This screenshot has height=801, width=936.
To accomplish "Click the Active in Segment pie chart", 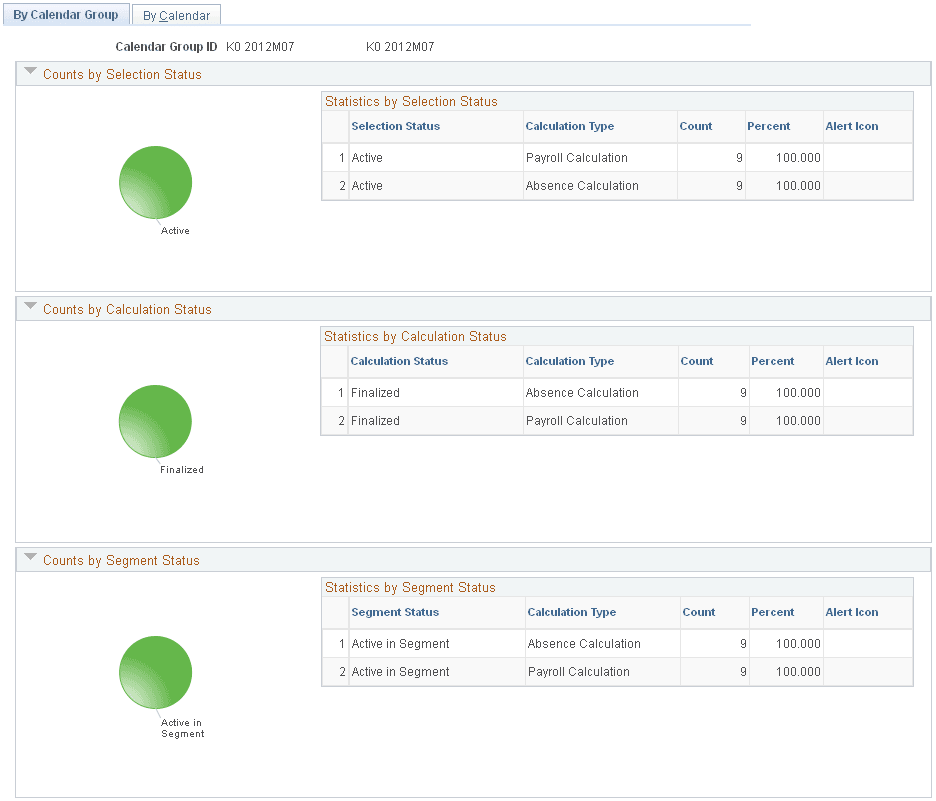I will coord(155,672).
